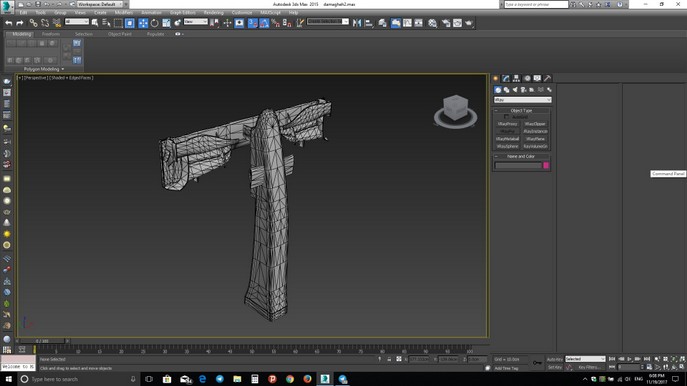Click the Render Production teapot icon
This screenshot has height=386, width=687.
tap(469, 23)
